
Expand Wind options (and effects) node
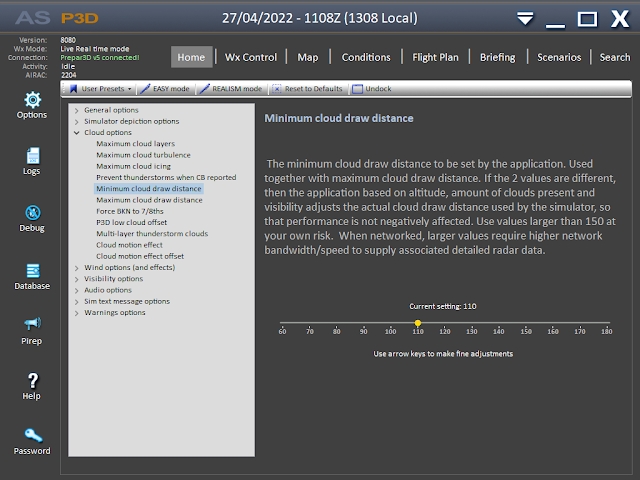77,267
